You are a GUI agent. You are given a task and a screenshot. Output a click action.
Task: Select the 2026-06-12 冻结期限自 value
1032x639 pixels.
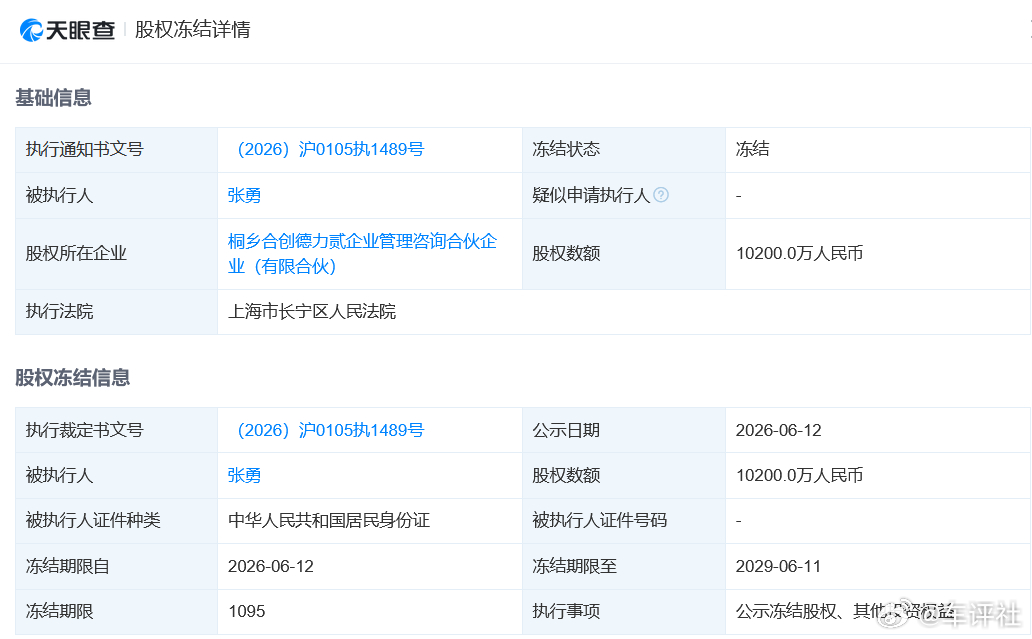coord(271,567)
